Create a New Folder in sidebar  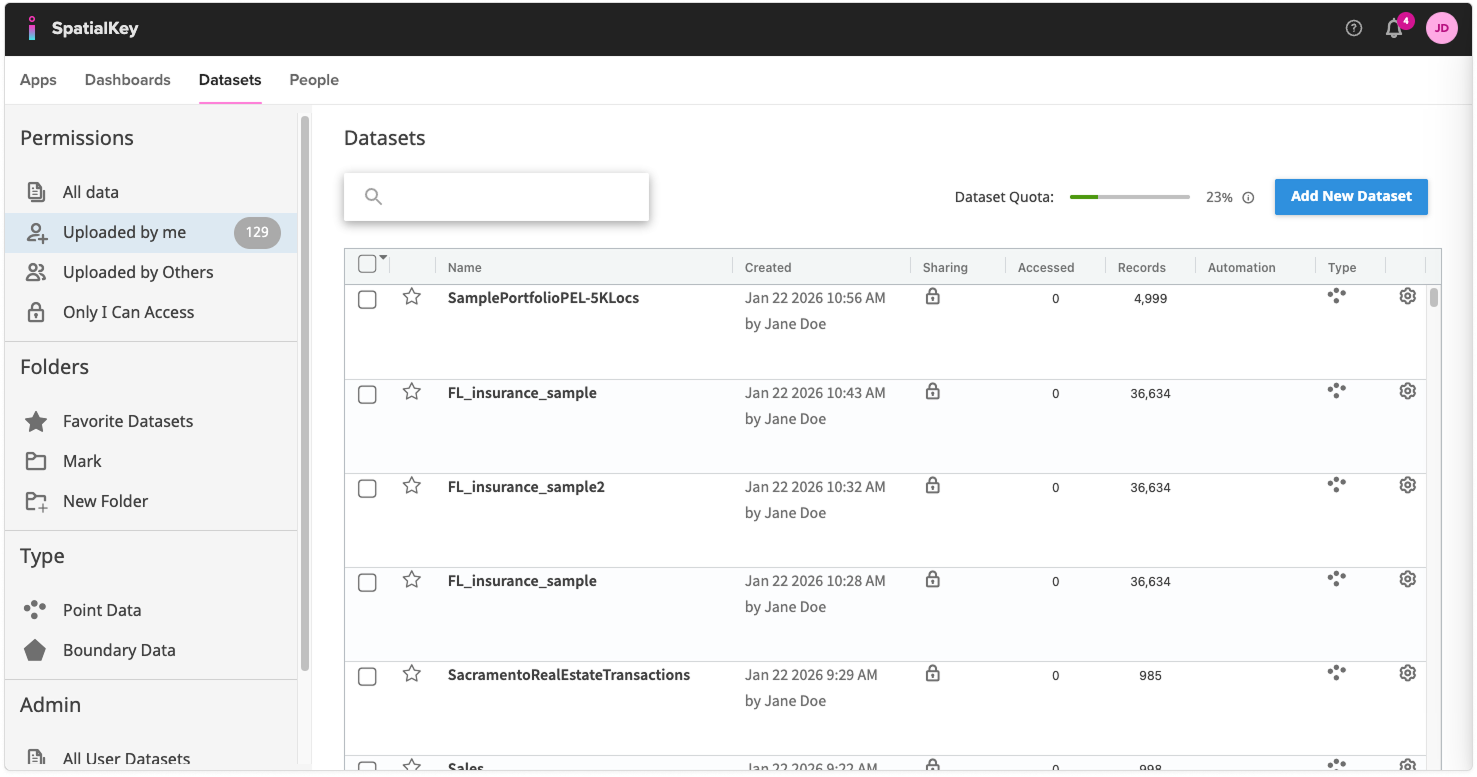pos(105,501)
